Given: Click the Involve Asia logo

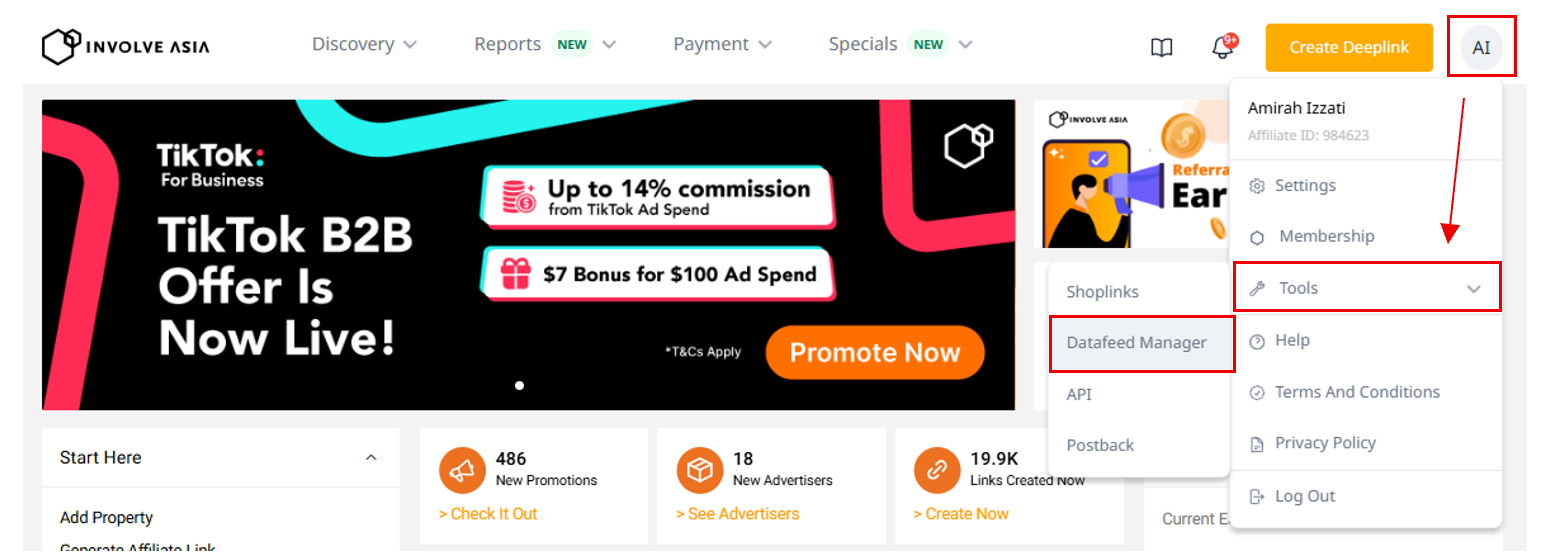Looking at the screenshot, I should pos(126,46).
